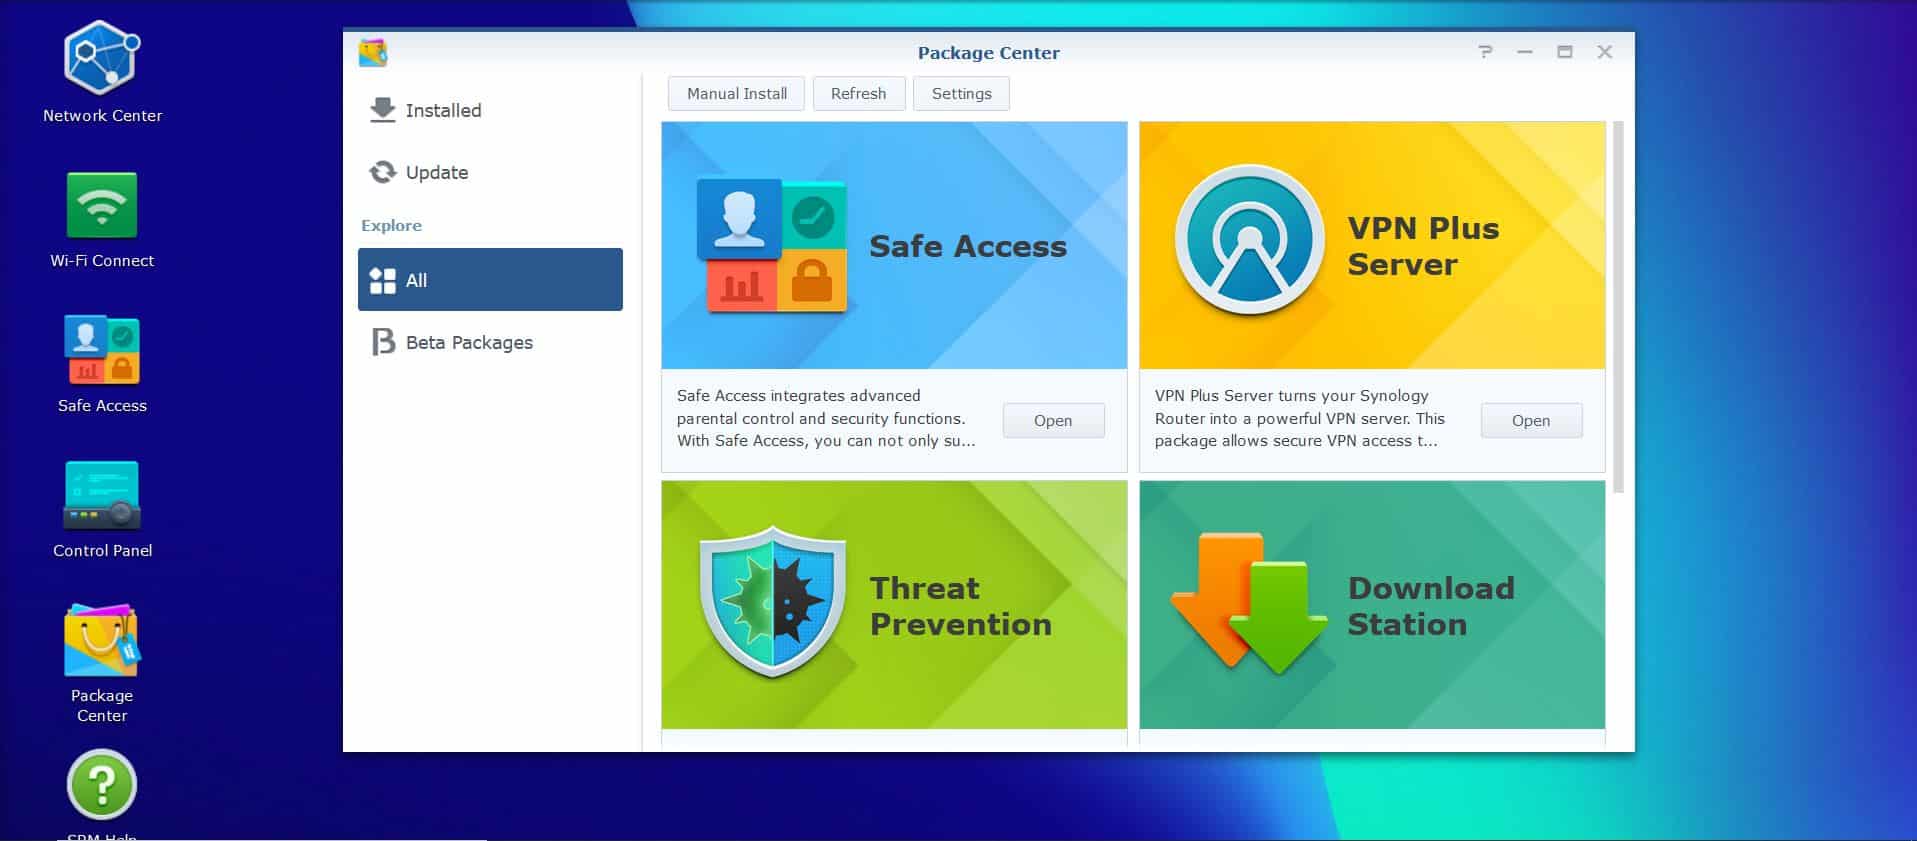Image resolution: width=1917 pixels, height=841 pixels.
Task: Click the VPN Plus Server banner title
Action: click(1423, 246)
